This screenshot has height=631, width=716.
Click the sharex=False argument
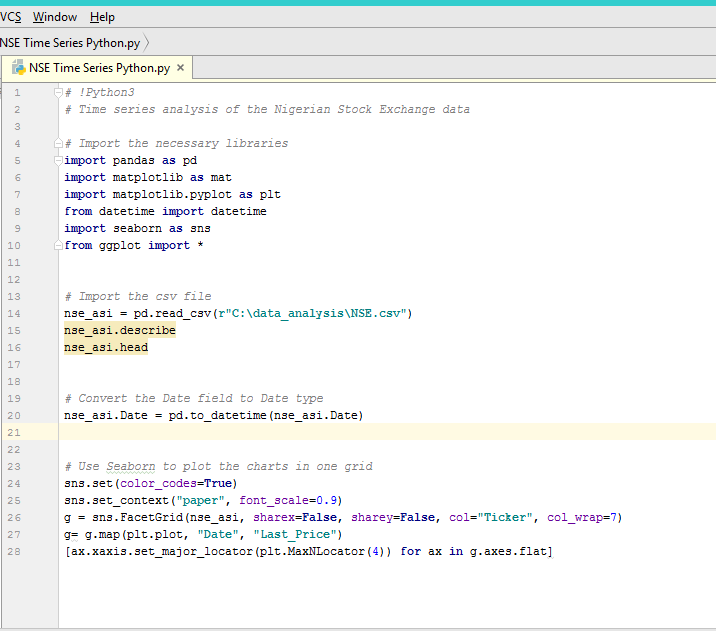click(x=295, y=517)
